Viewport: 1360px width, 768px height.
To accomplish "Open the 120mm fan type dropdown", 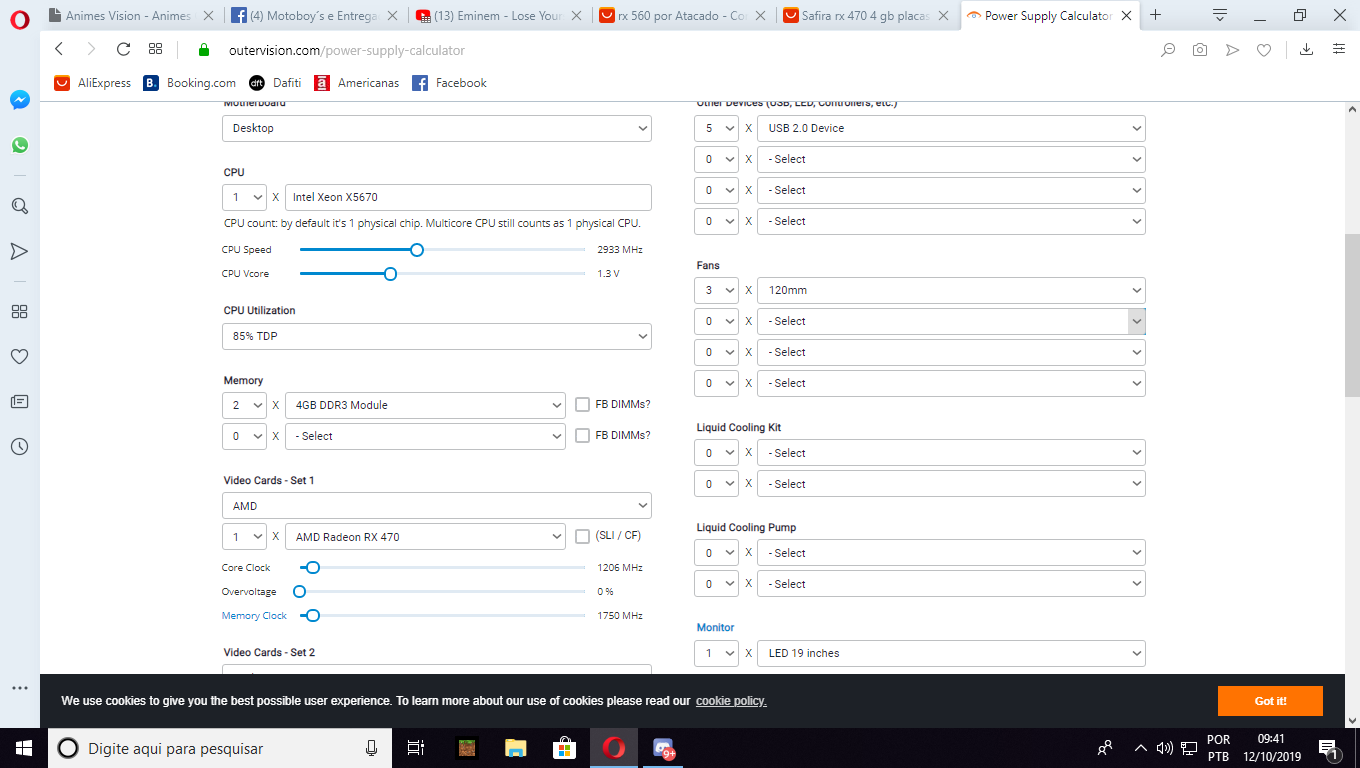I will (x=951, y=290).
